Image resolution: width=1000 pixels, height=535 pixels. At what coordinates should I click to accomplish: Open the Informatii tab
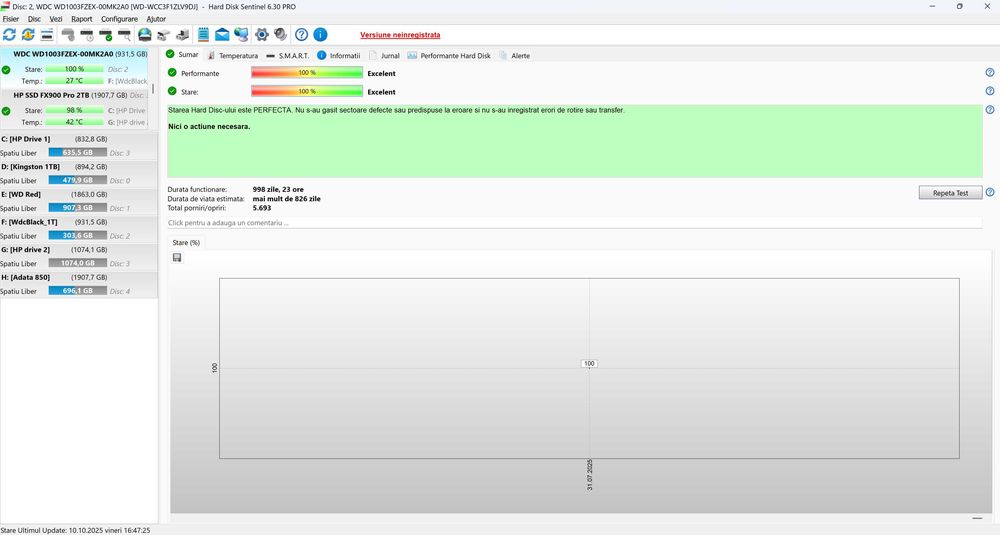(339, 55)
